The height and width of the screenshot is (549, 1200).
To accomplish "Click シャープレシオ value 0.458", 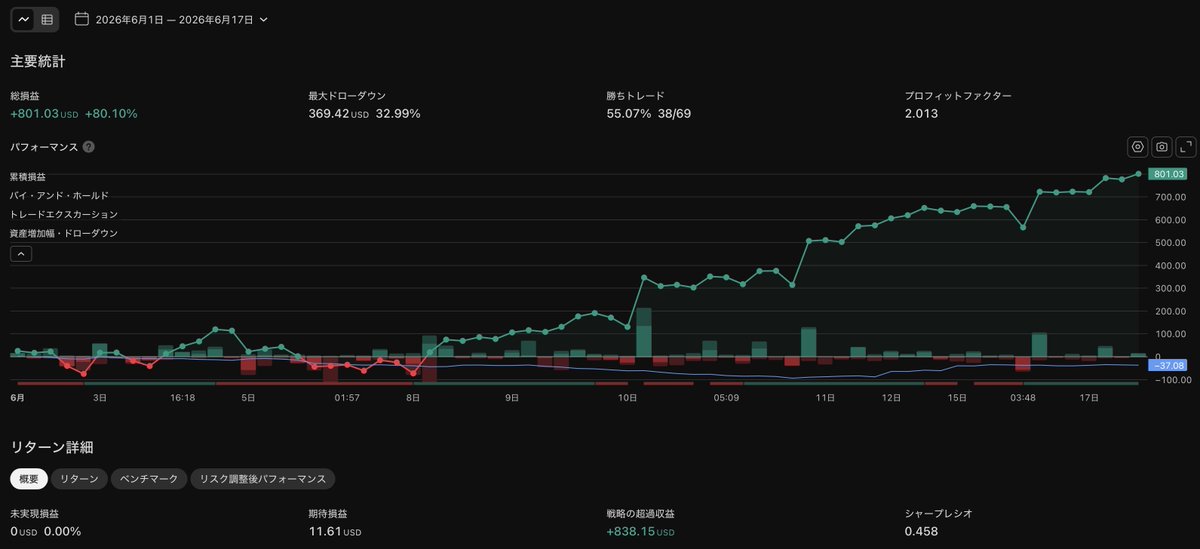I will click(921, 531).
